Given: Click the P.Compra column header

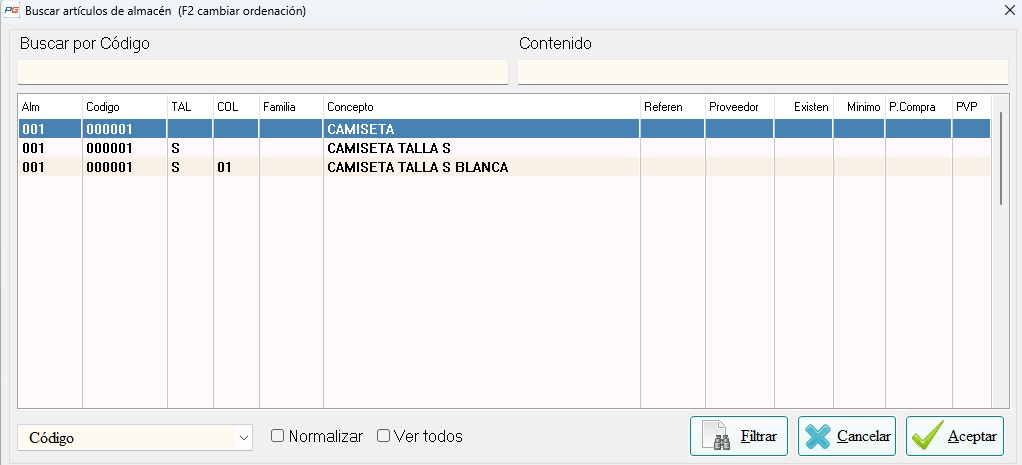Looking at the screenshot, I should coord(918,107).
